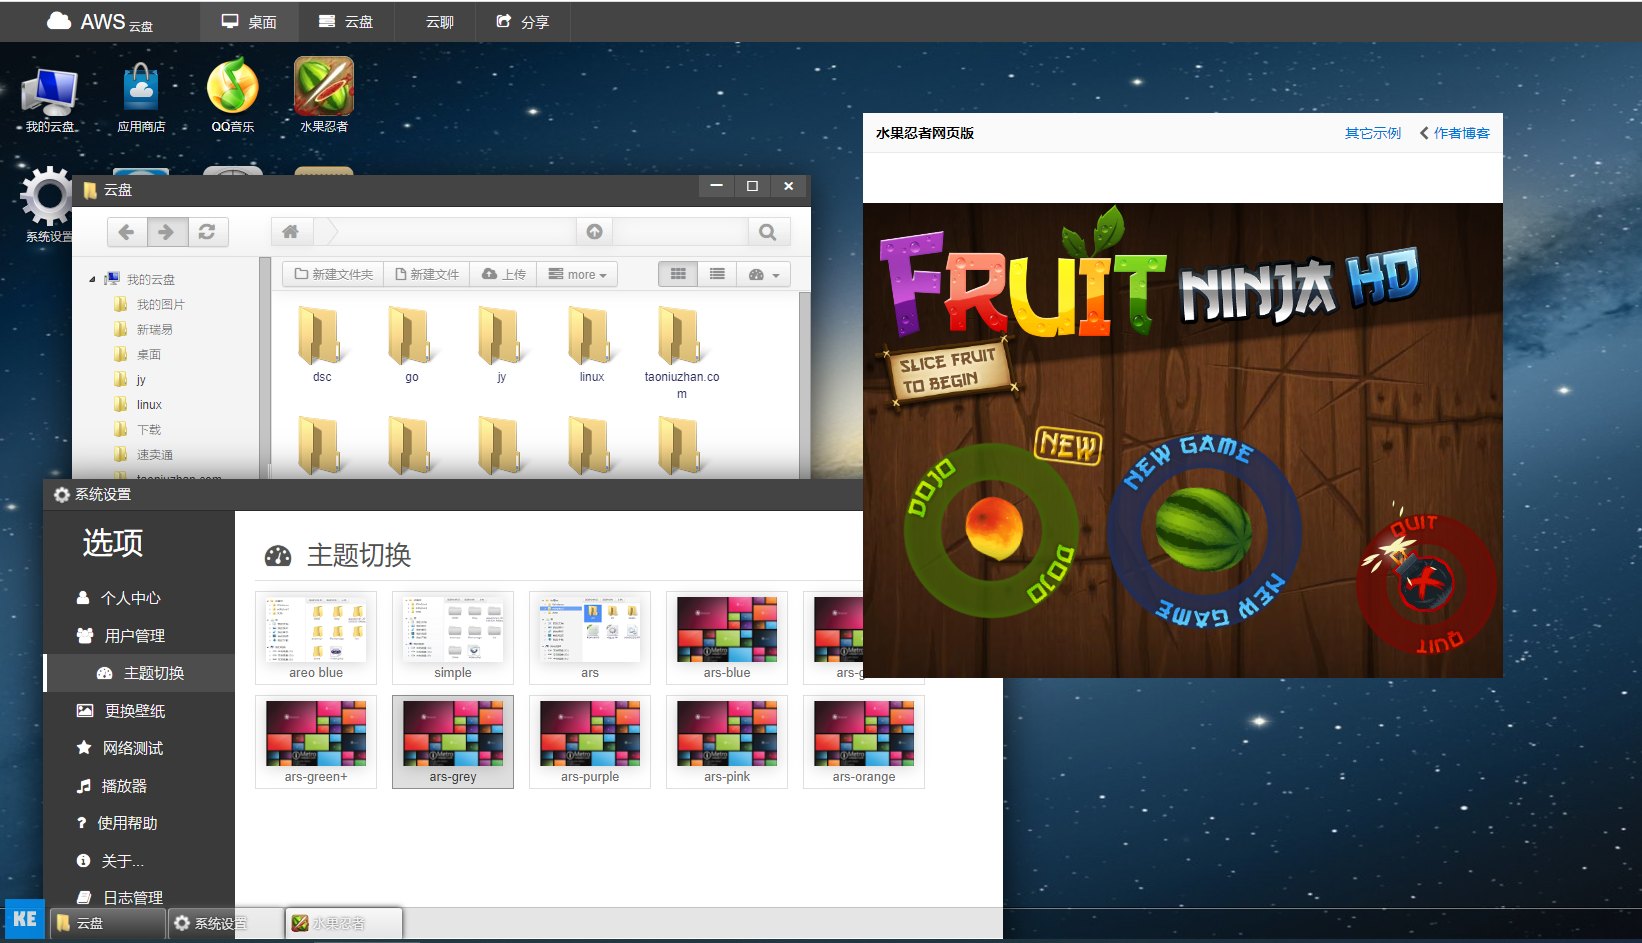Select 速卖通 in the folder tree

[x=154, y=455]
